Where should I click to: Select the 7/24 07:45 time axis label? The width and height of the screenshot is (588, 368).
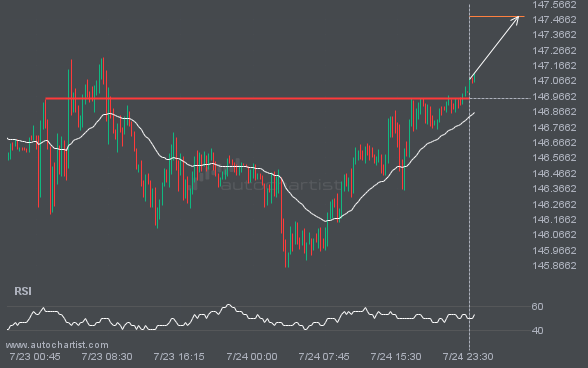[324, 356]
